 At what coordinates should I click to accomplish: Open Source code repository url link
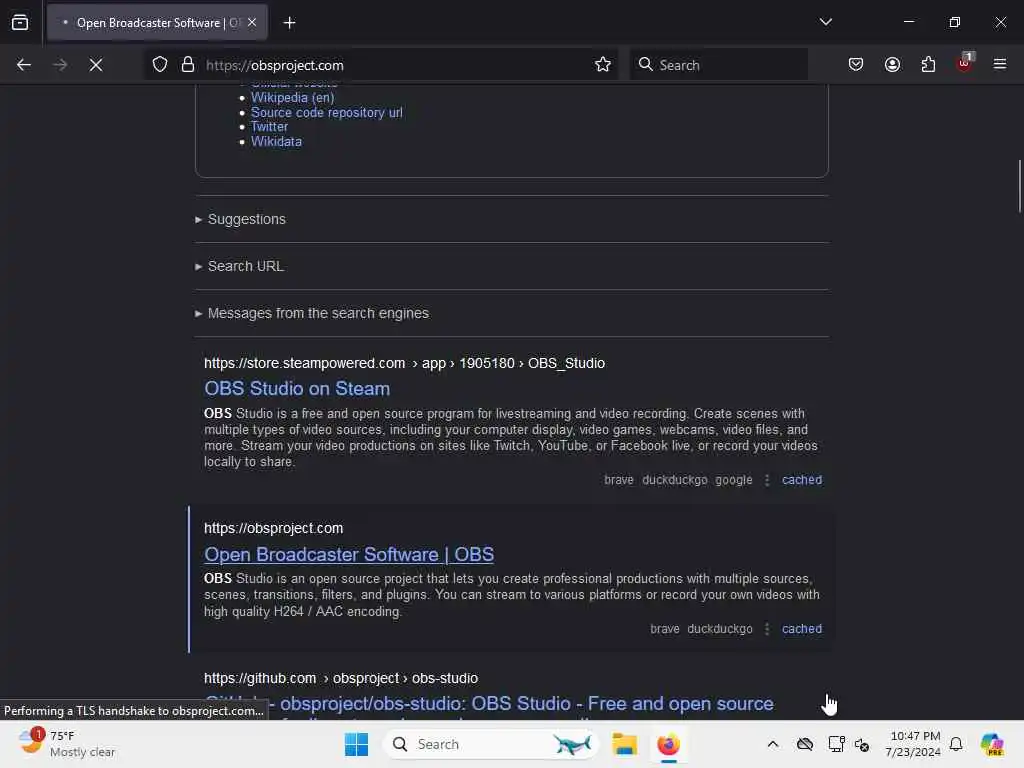tap(327, 112)
